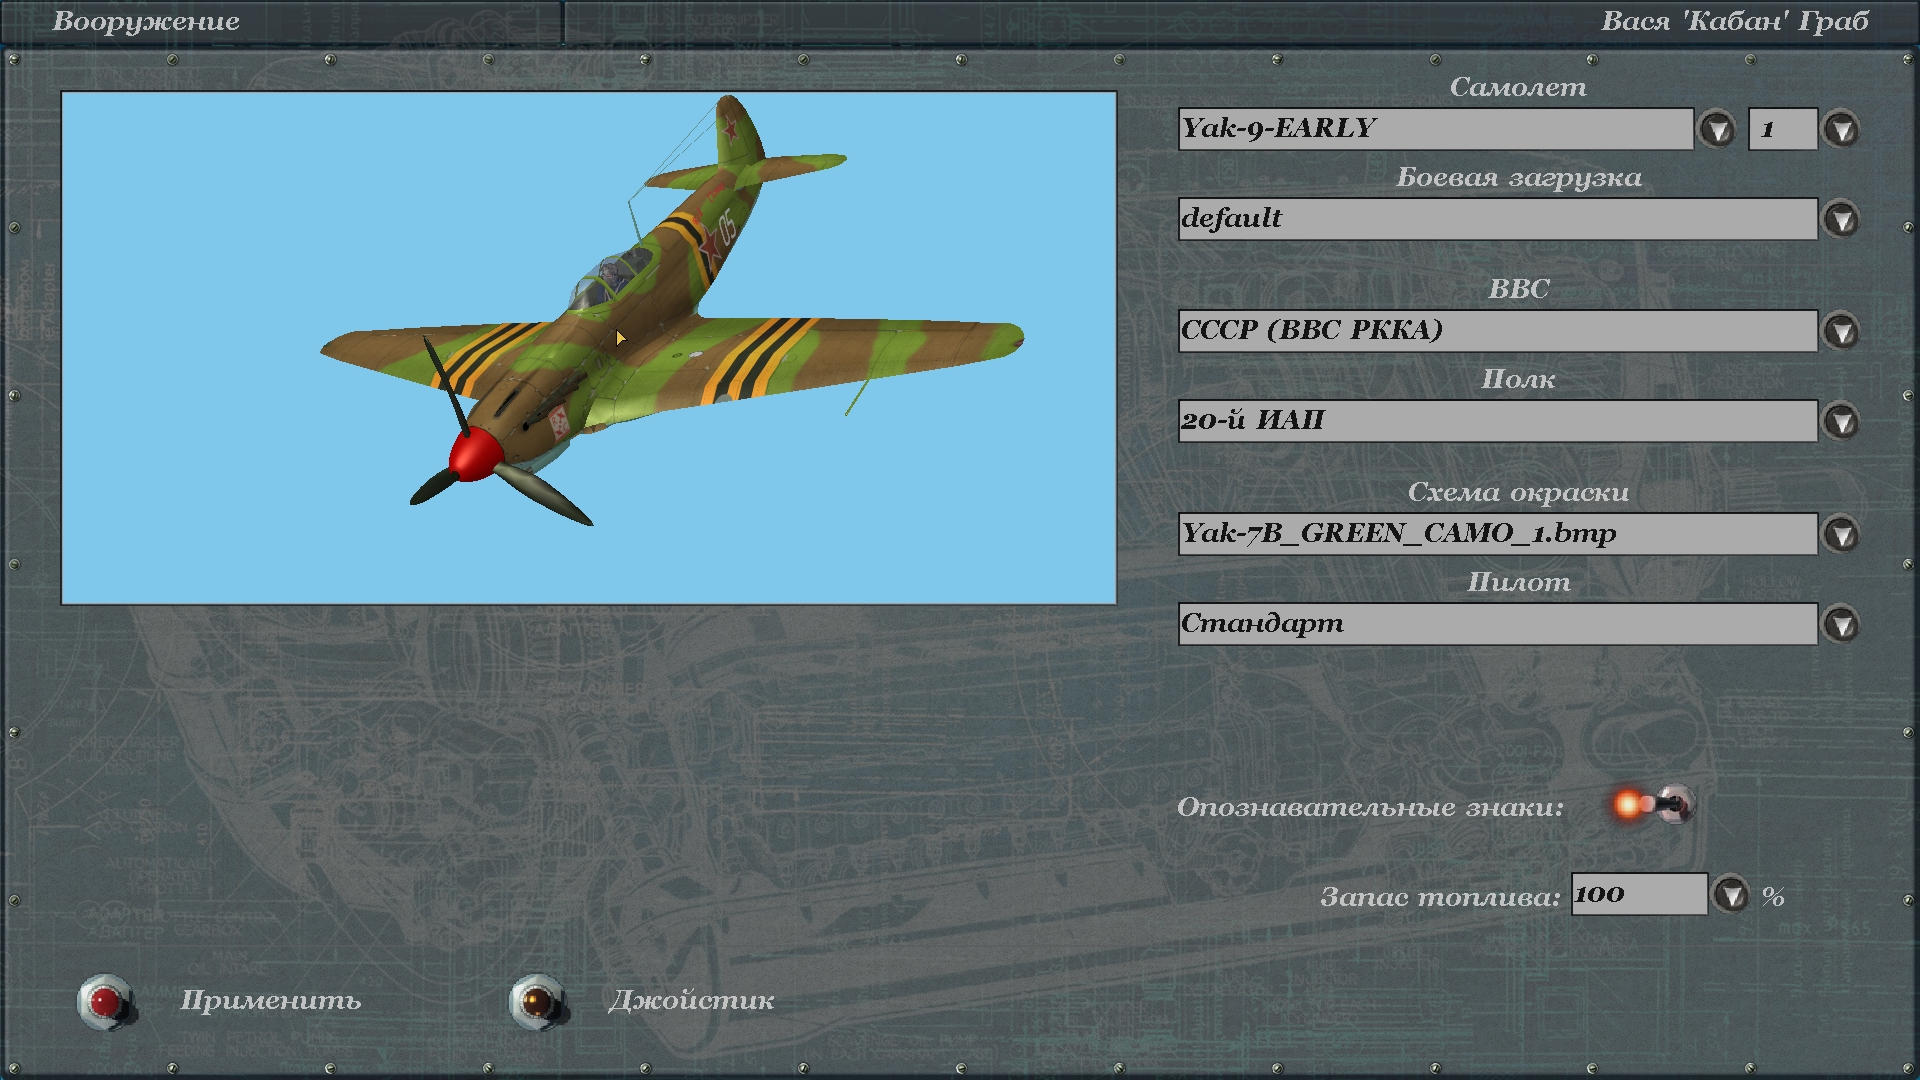Open the ВВС air force dropdown arrow
This screenshot has width=1920, height=1080.
pos(1841,331)
